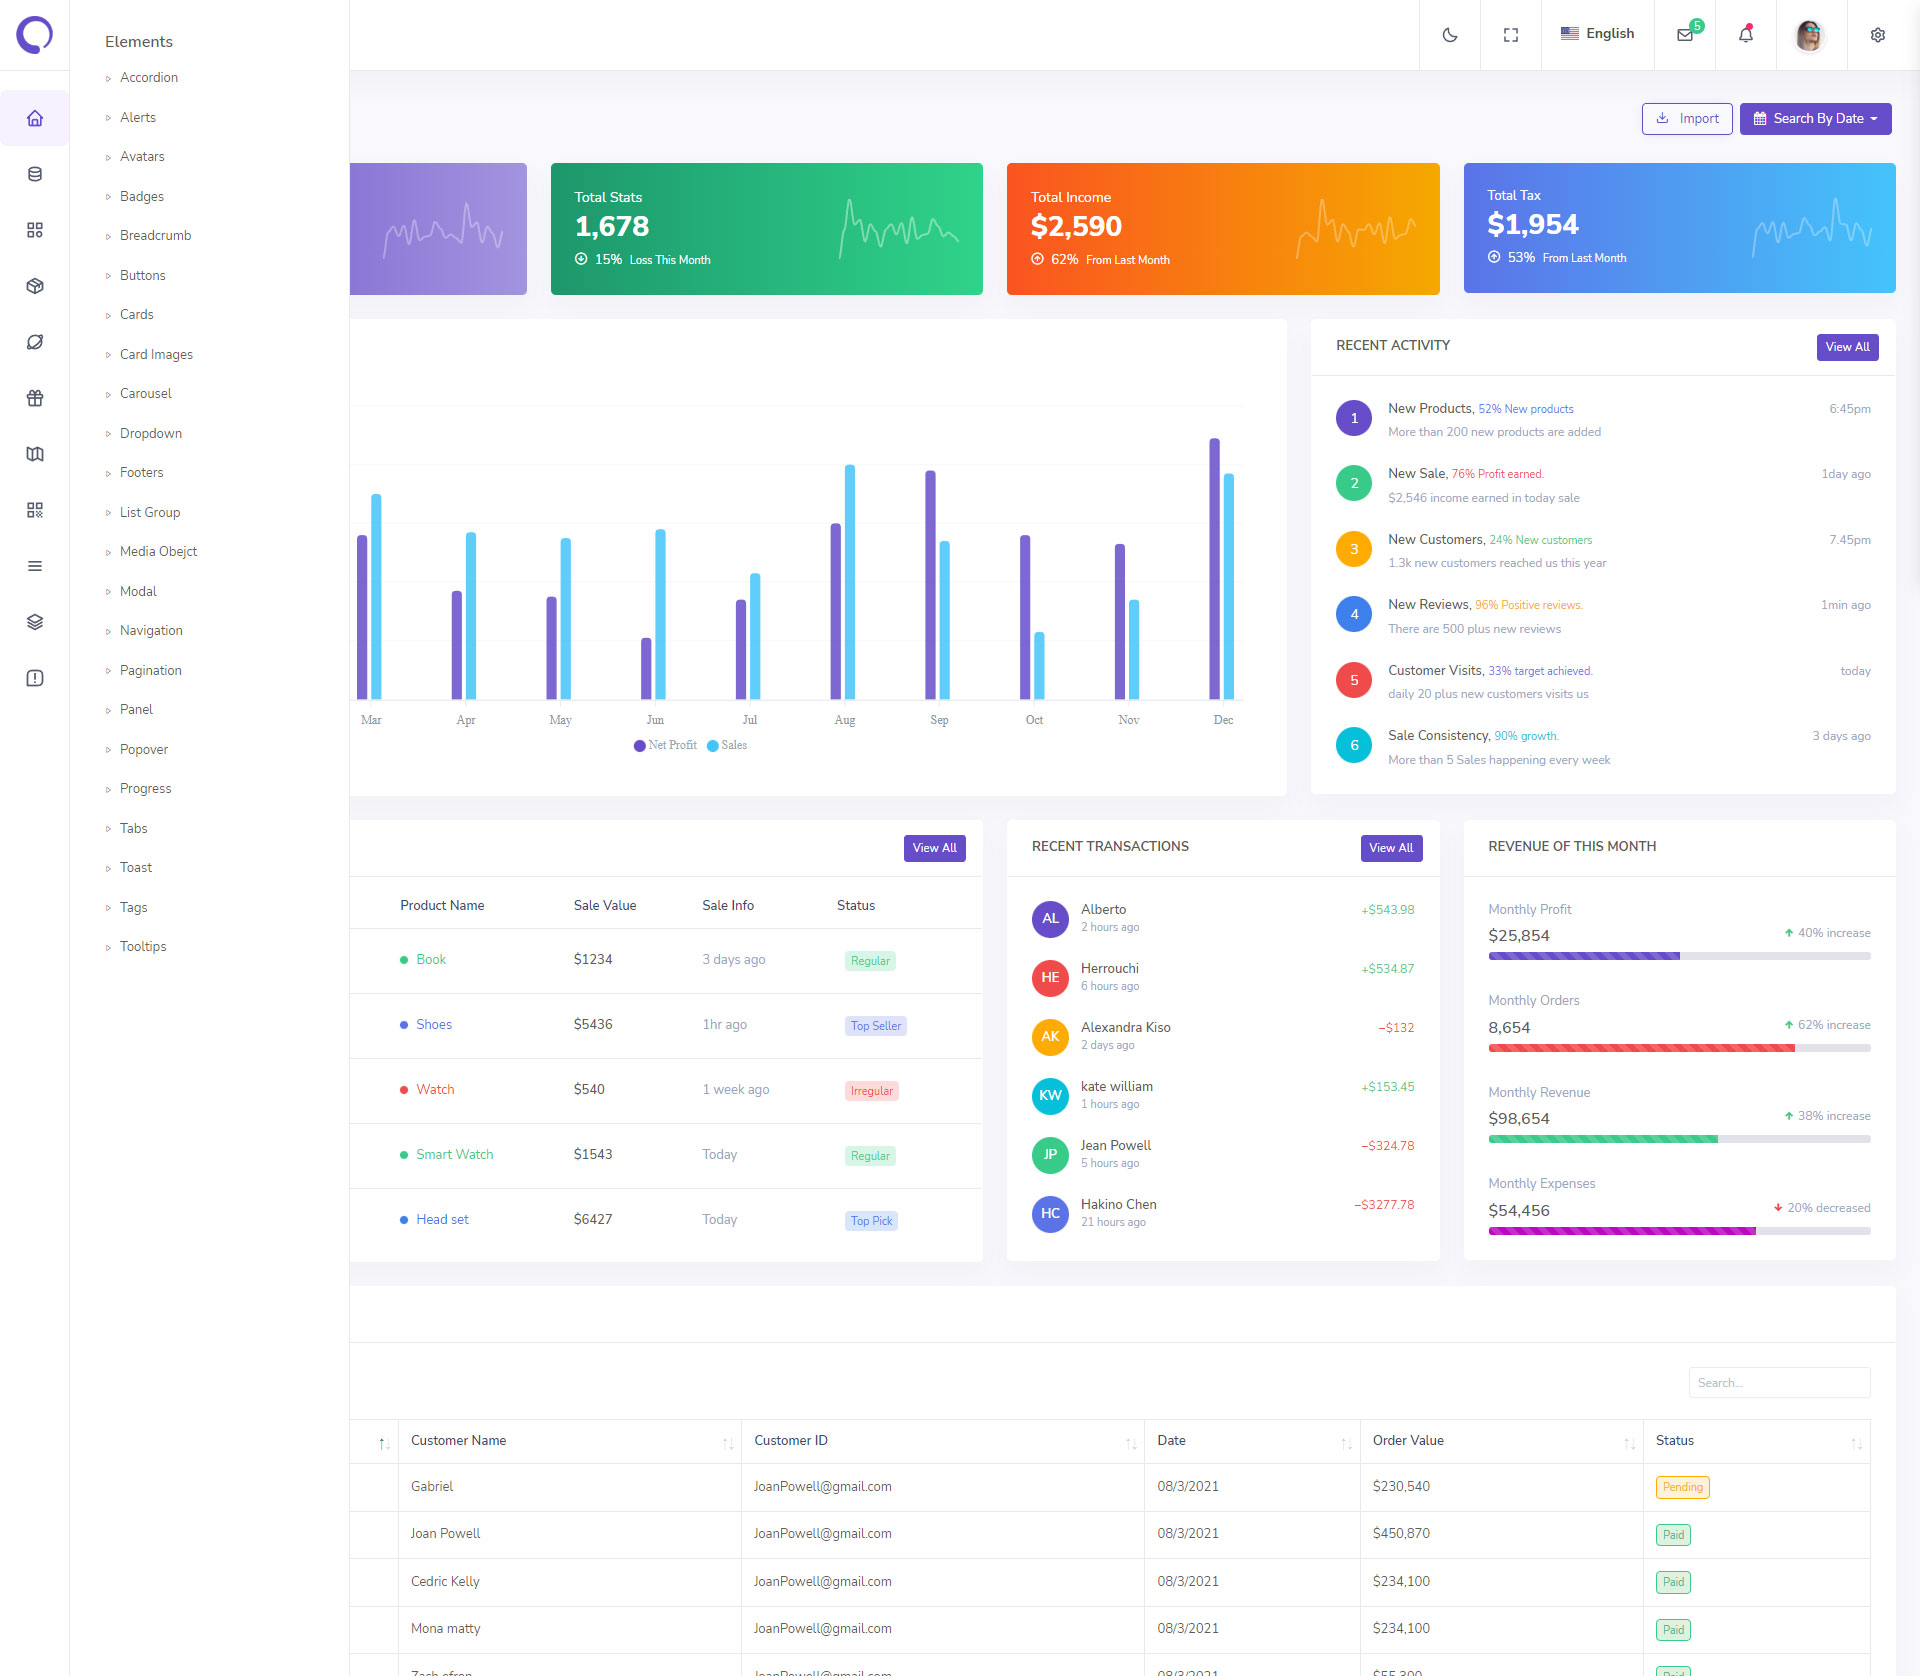Open the notifications bell icon
Viewport: 1920px width, 1676px height.
1745,35
